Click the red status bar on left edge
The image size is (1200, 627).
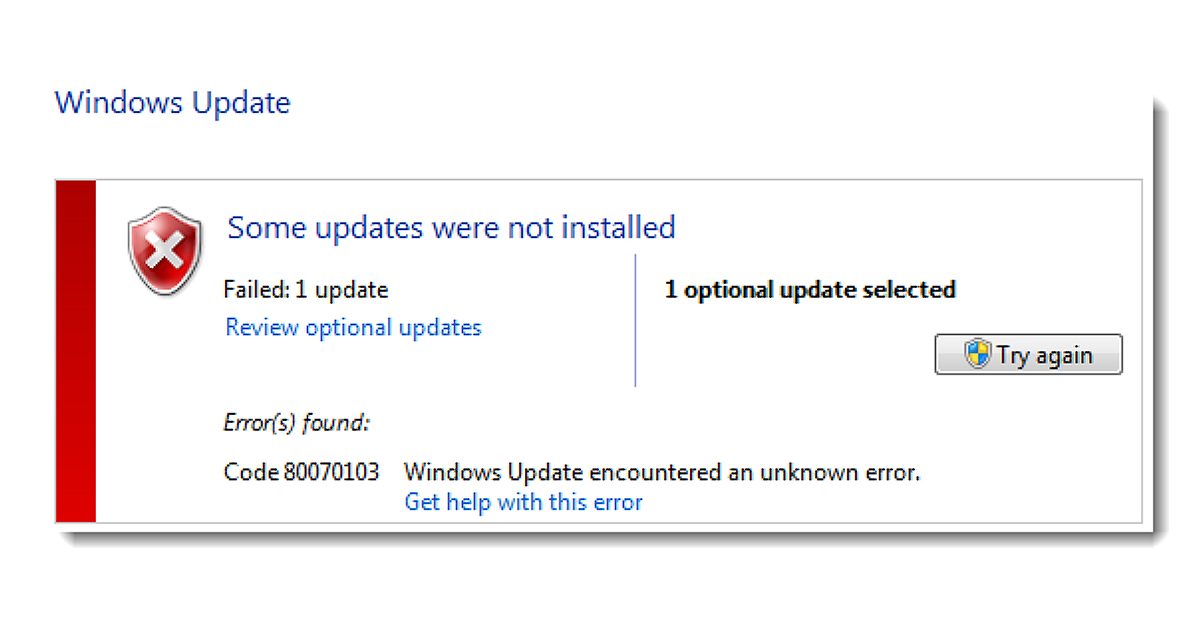(x=76, y=351)
